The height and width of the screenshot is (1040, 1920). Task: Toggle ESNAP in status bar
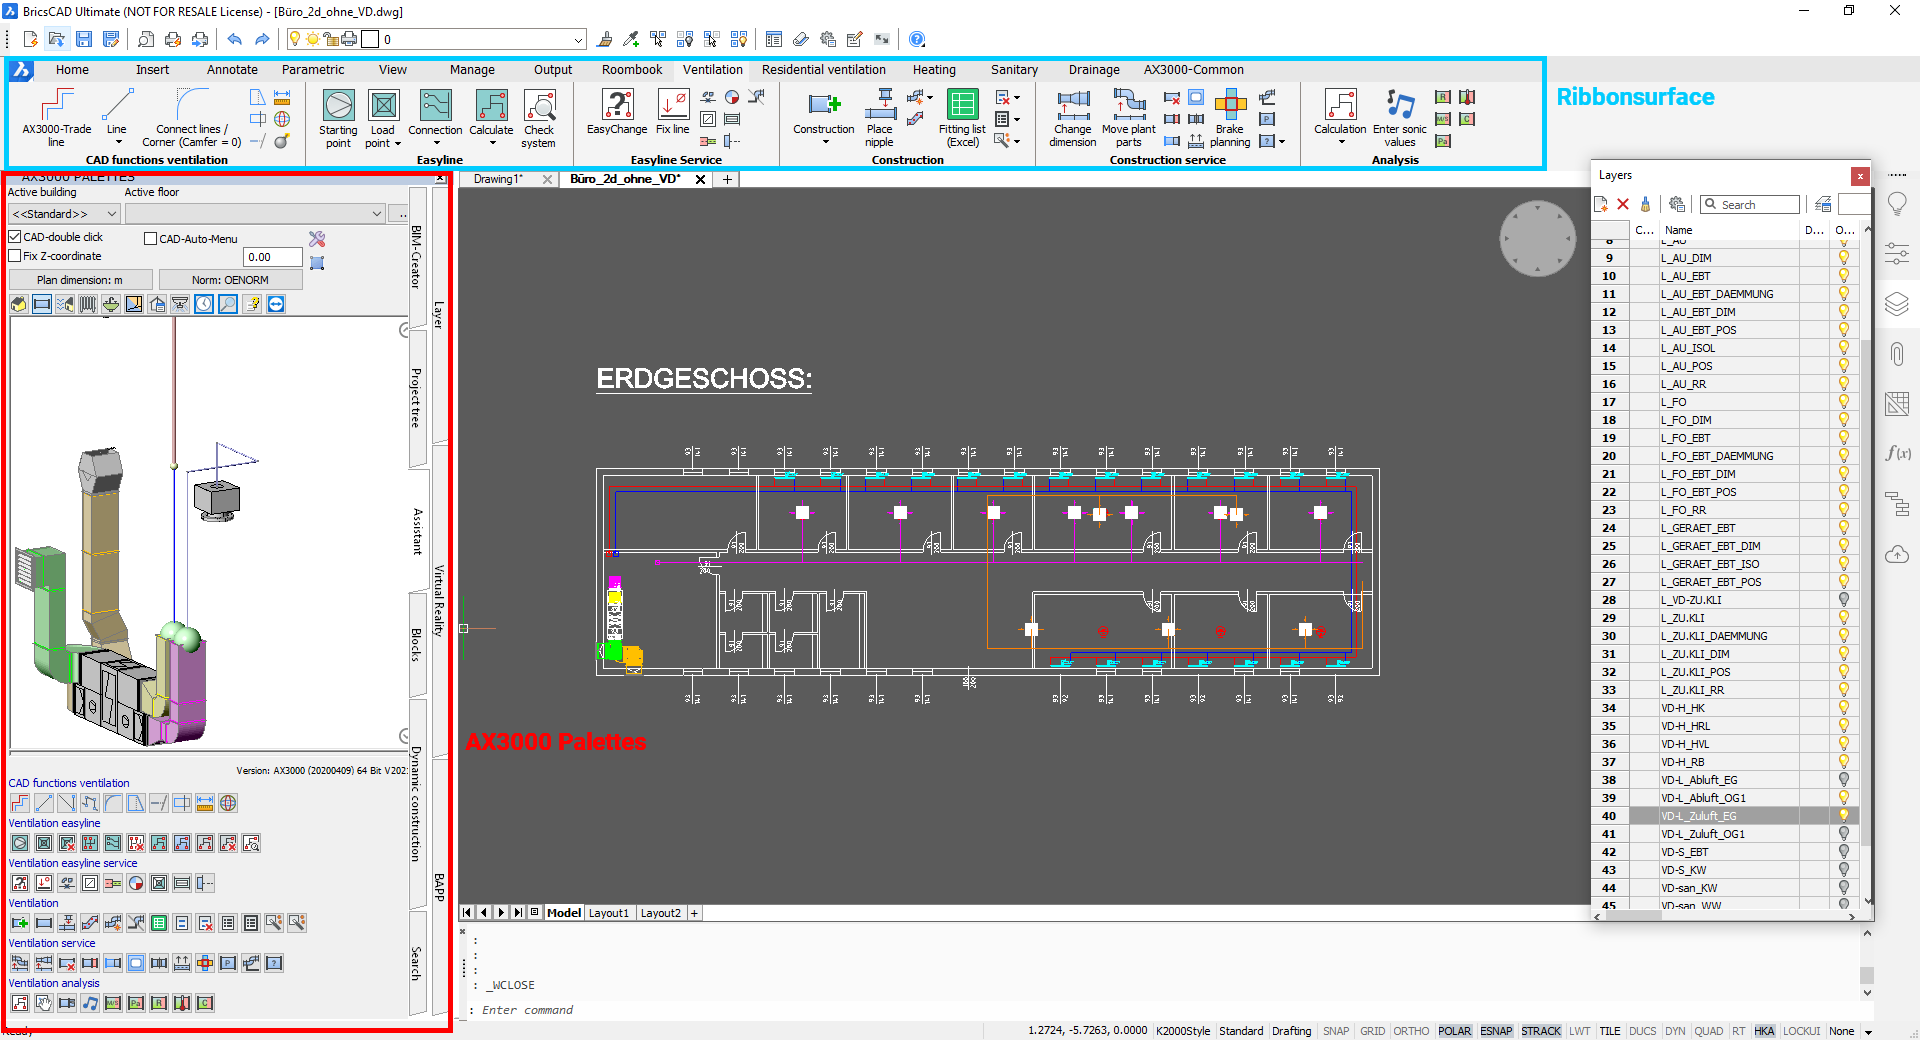(1496, 1031)
